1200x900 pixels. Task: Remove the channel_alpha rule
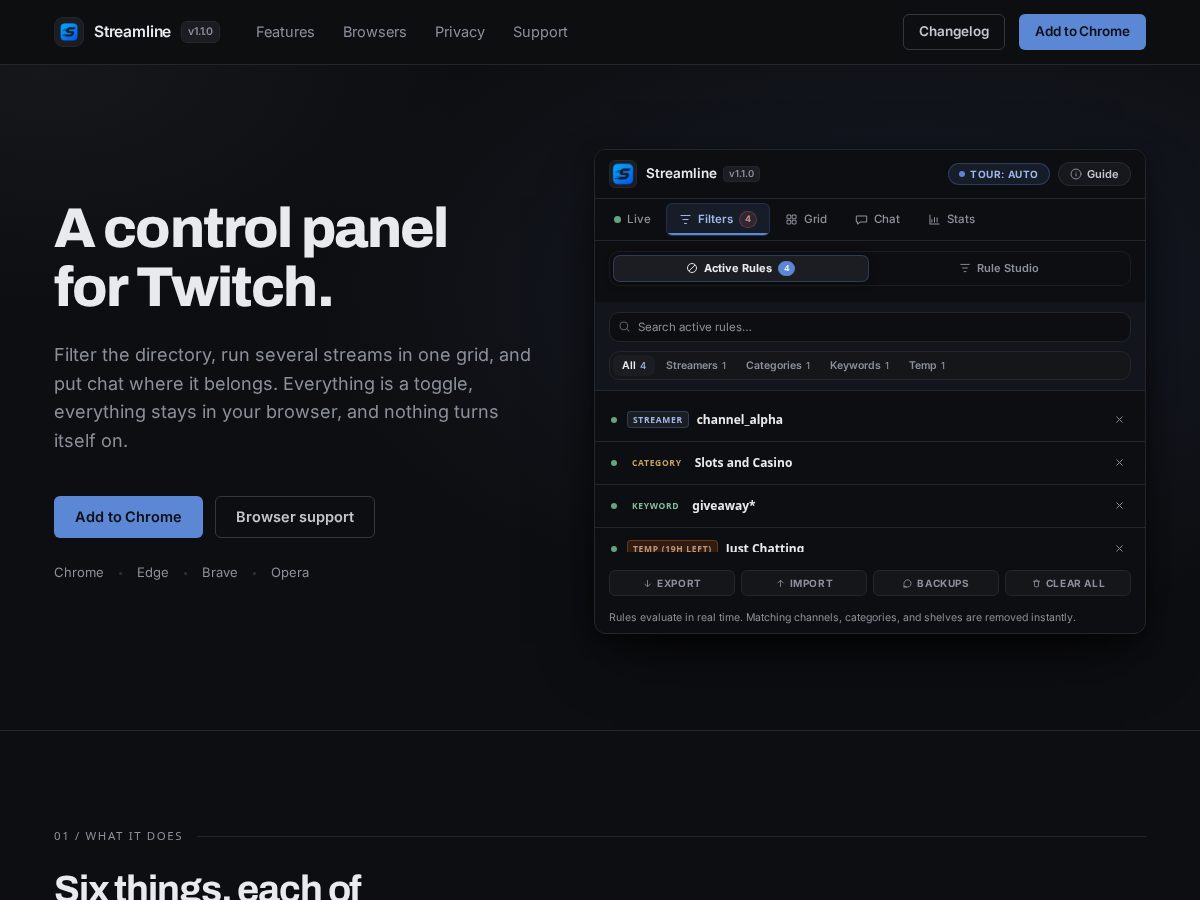point(1120,420)
